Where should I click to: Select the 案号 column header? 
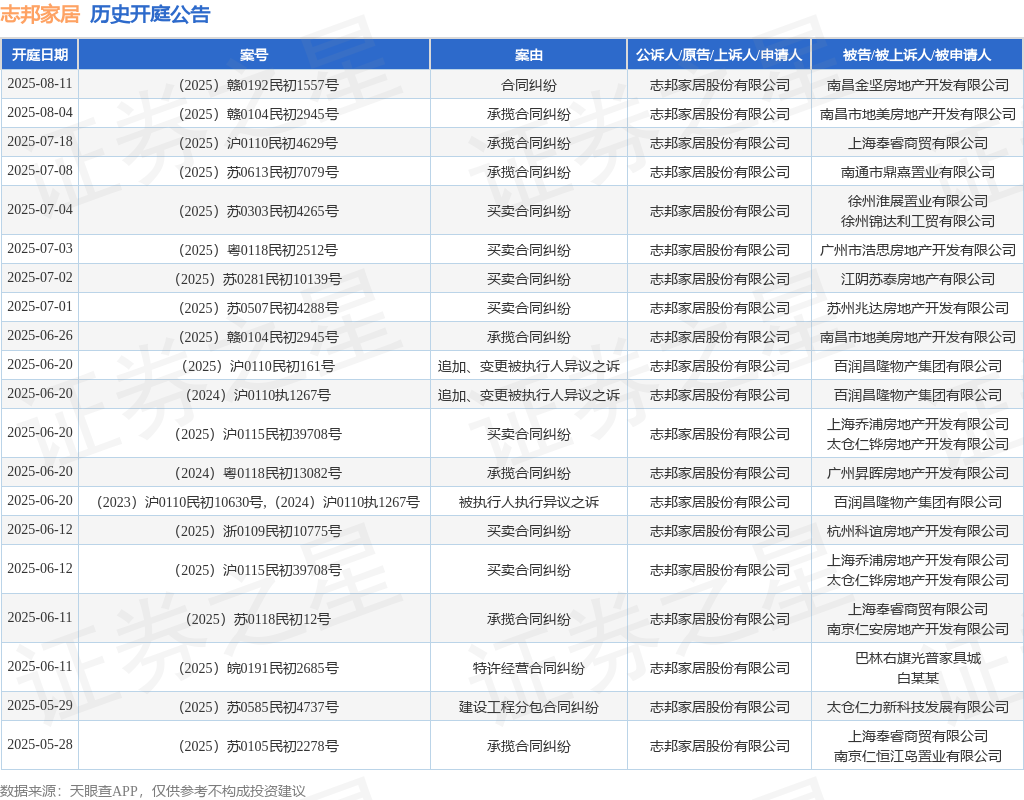pyautogui.click(x=254, y=55)
